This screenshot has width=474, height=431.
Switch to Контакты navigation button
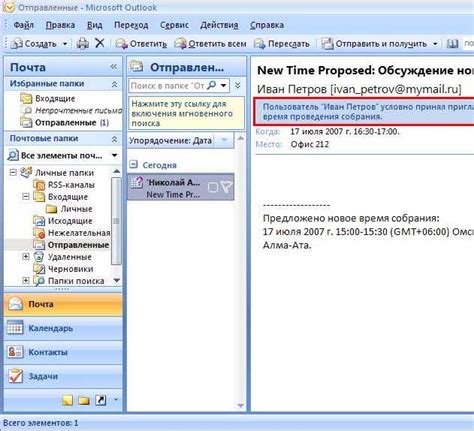coord(63,352)
